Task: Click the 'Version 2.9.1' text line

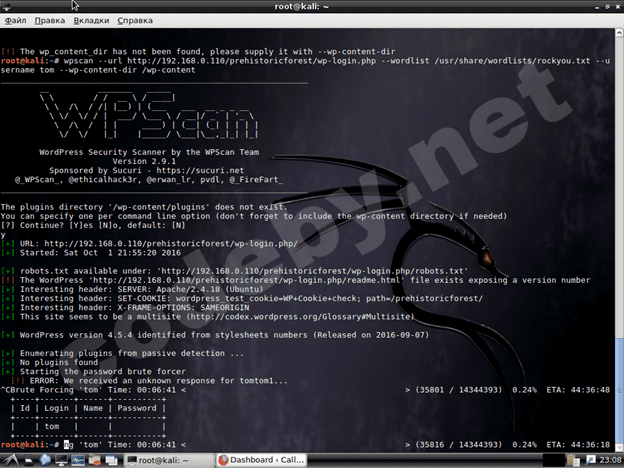Action: [x=144, y=161]
